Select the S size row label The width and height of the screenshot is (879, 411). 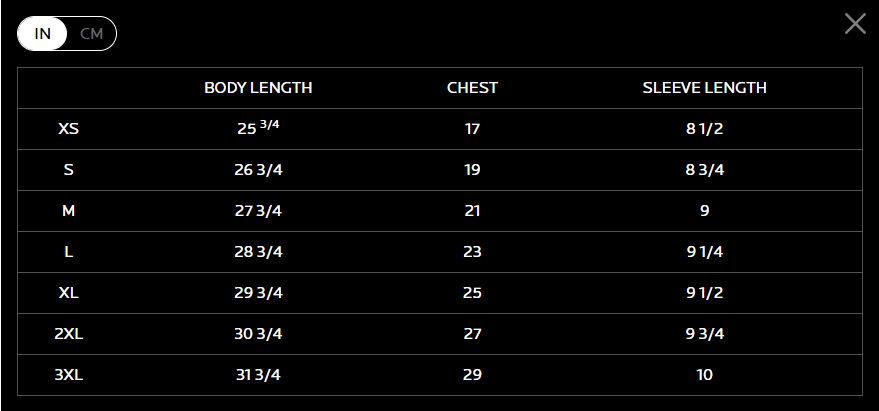tap(68, 170)
